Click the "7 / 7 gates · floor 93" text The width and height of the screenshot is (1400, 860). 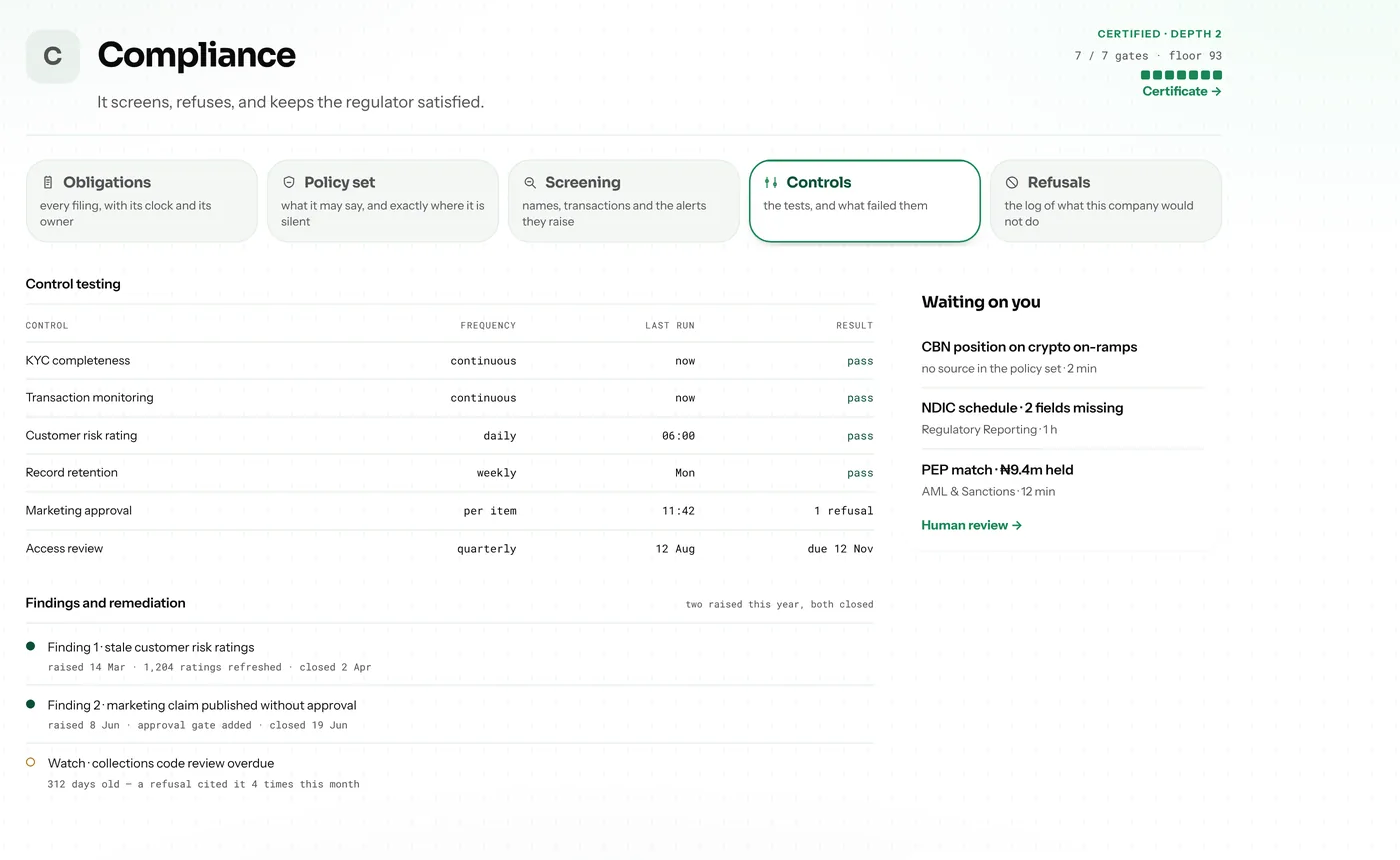point(1148,56)
